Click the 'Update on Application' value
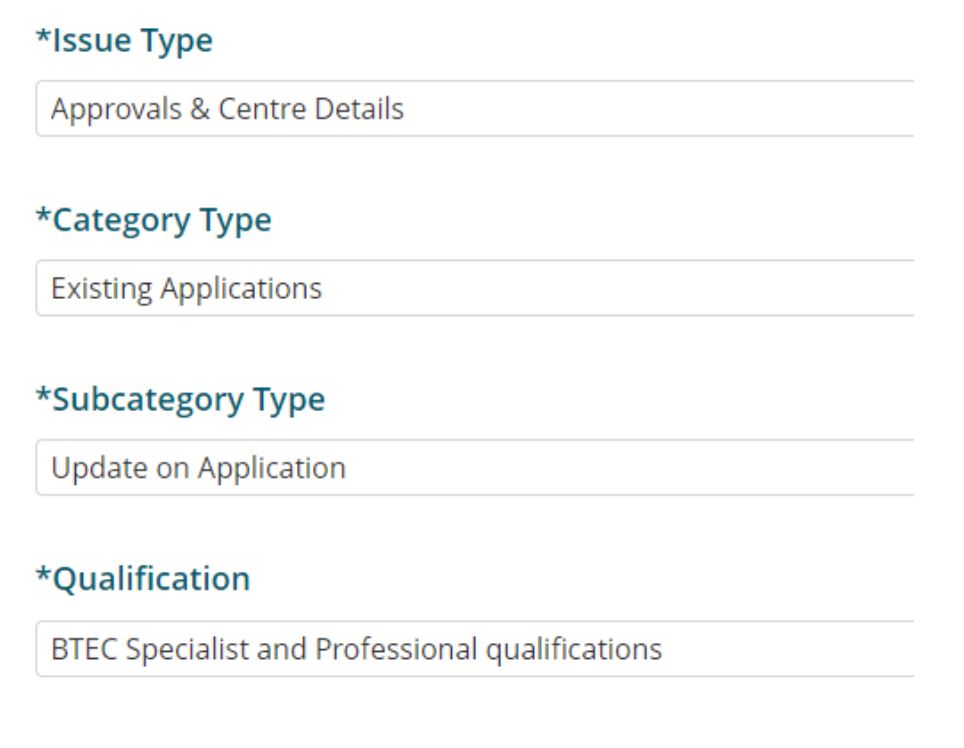The height and width of the screenshot is (748, 964). coord(199,468)
